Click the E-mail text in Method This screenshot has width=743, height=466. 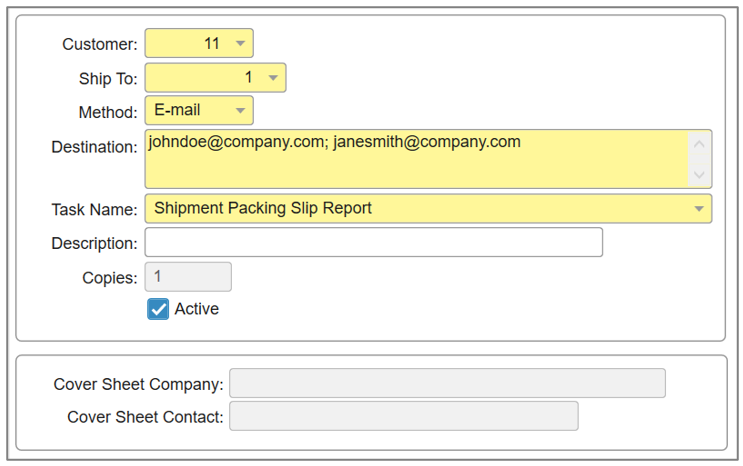(x=178, y=111)
